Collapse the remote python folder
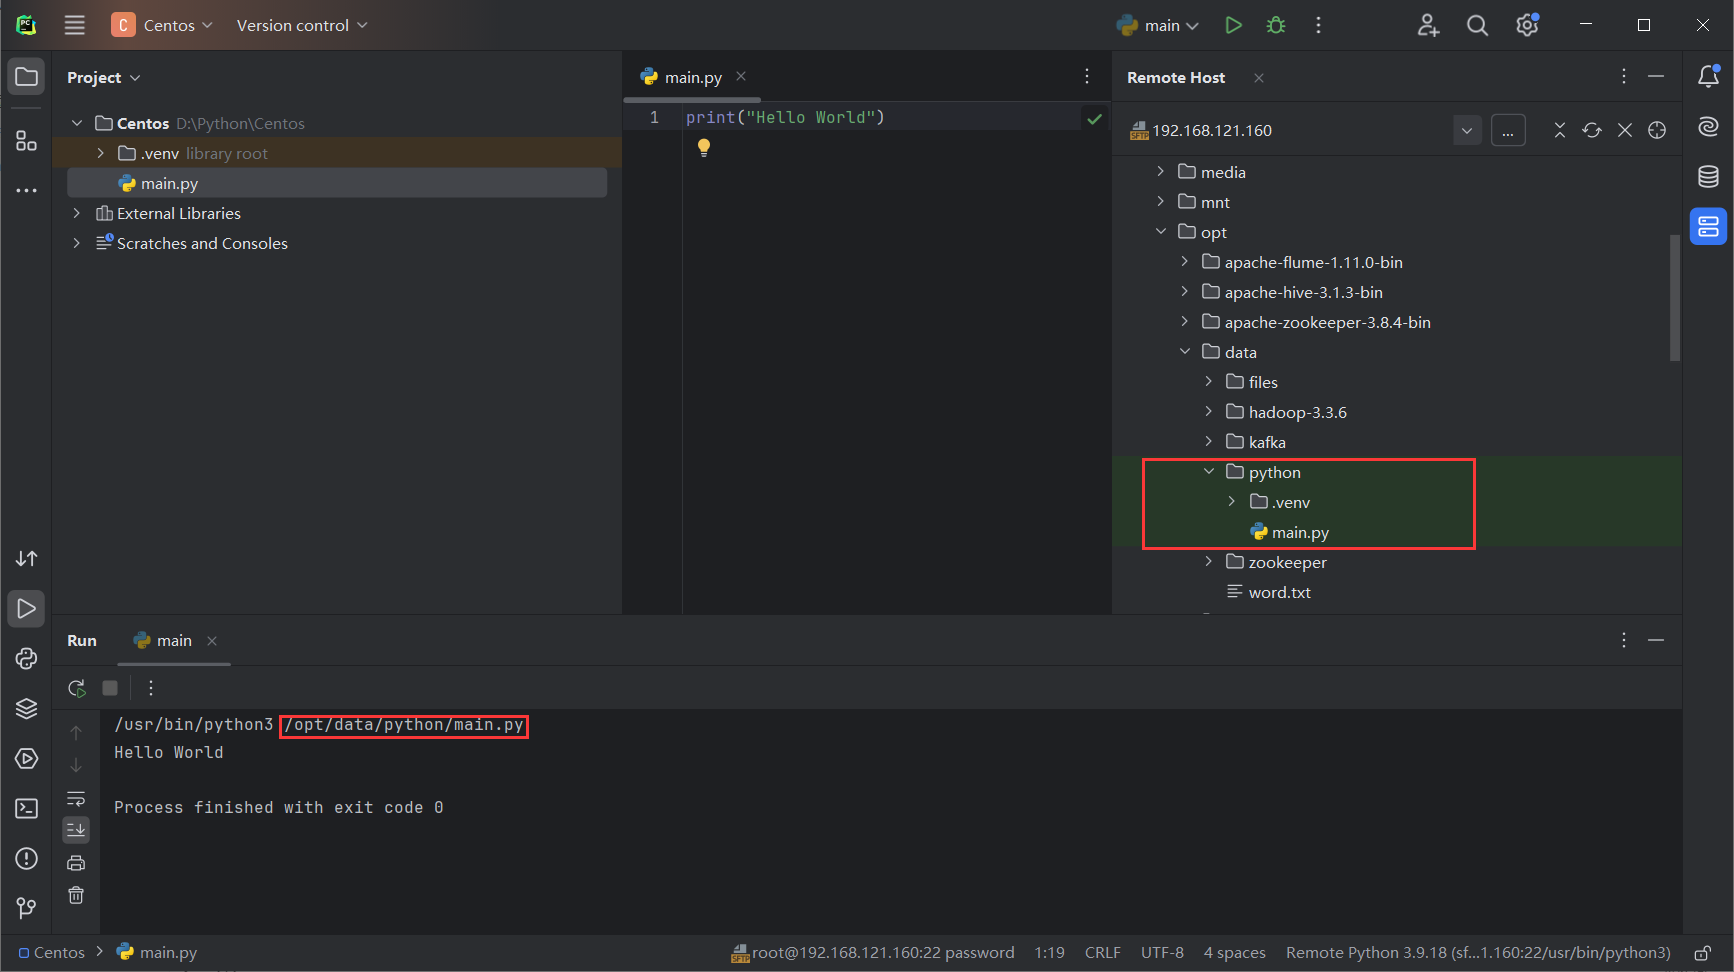 click(x=1209, y=472)
